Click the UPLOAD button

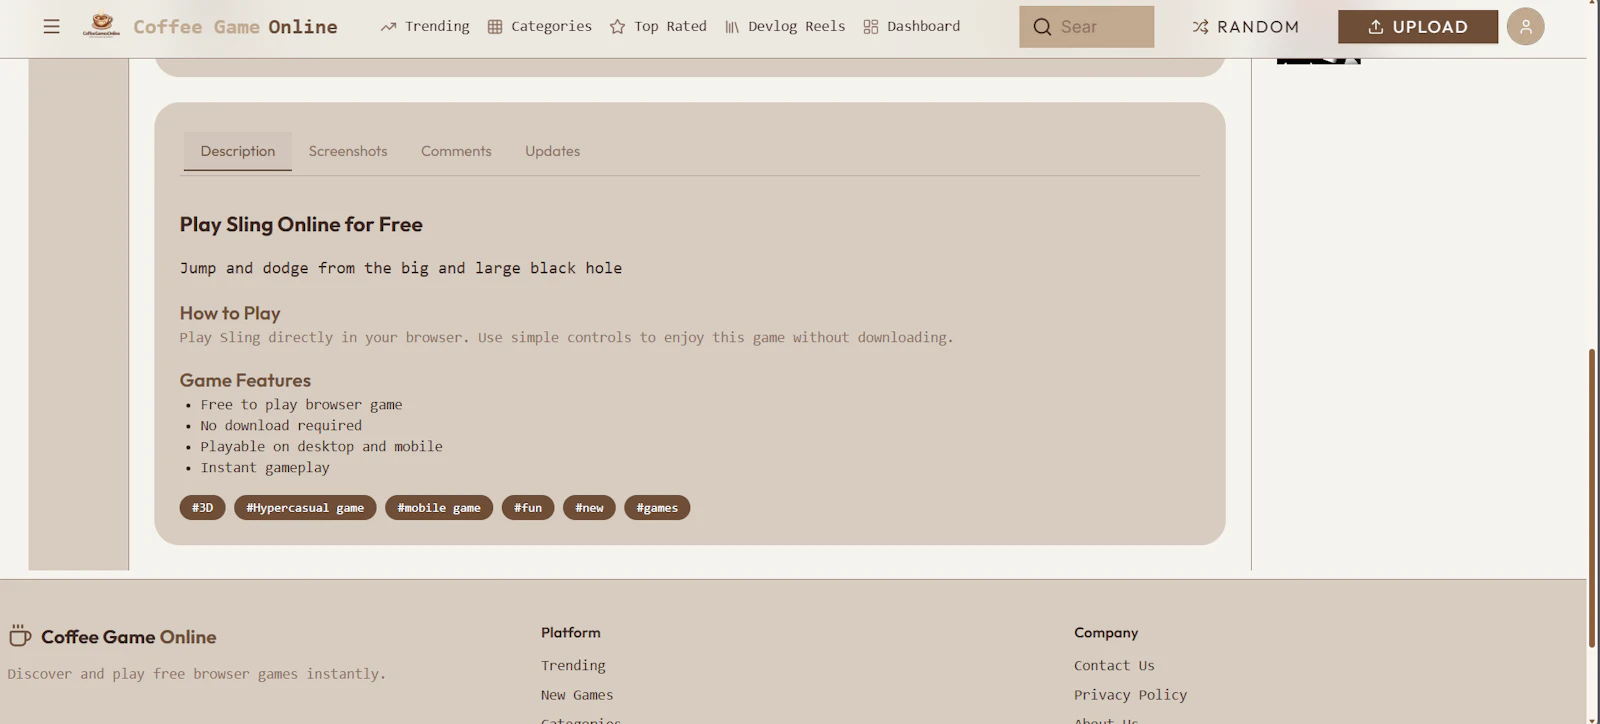click(x=1418, y=27)
